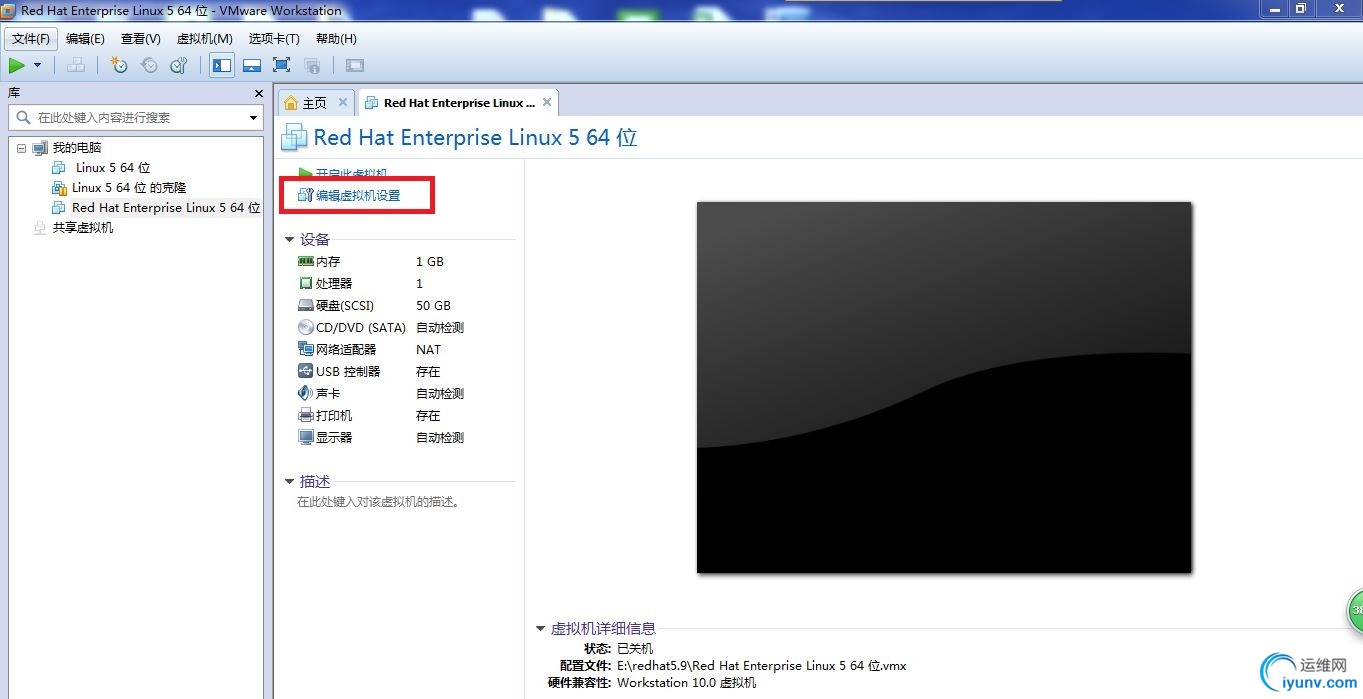Open the 选项卡(T) menu
Viewport: 1363px width, 699px height.
pyautogui.click(x=274, y=39)
